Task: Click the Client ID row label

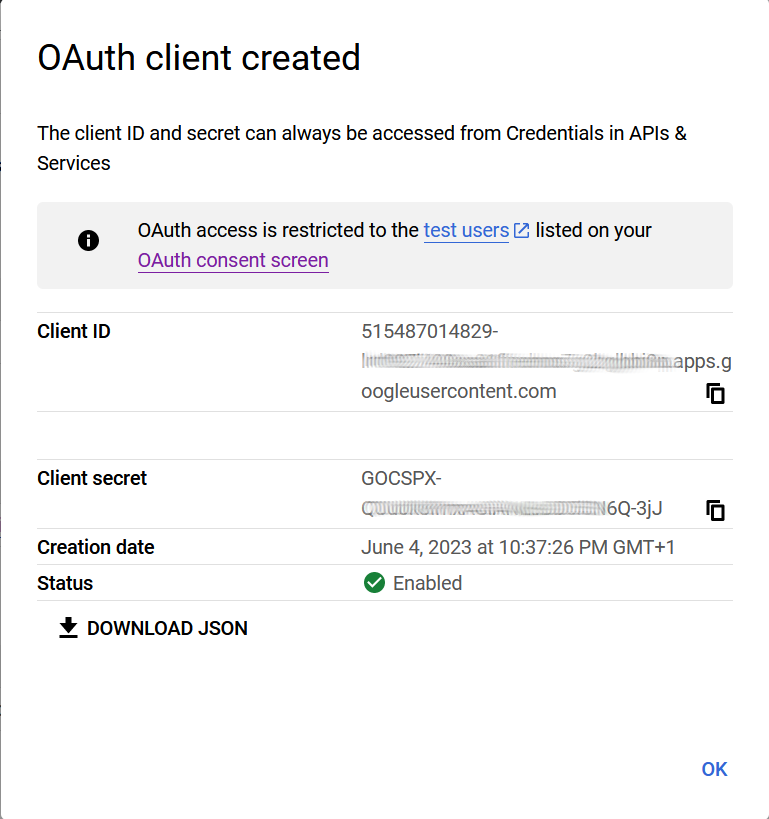Action: (x=73, y=331)
